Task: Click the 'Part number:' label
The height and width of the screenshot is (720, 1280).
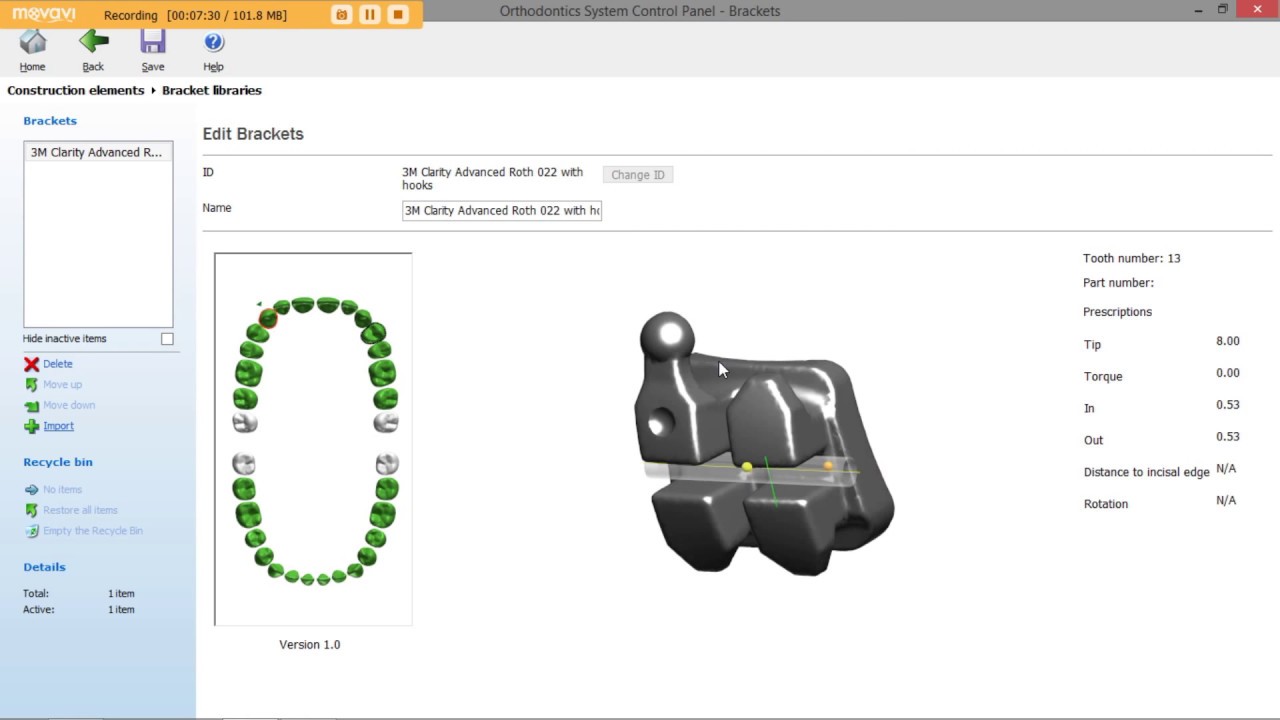Action: [1118, 283]
